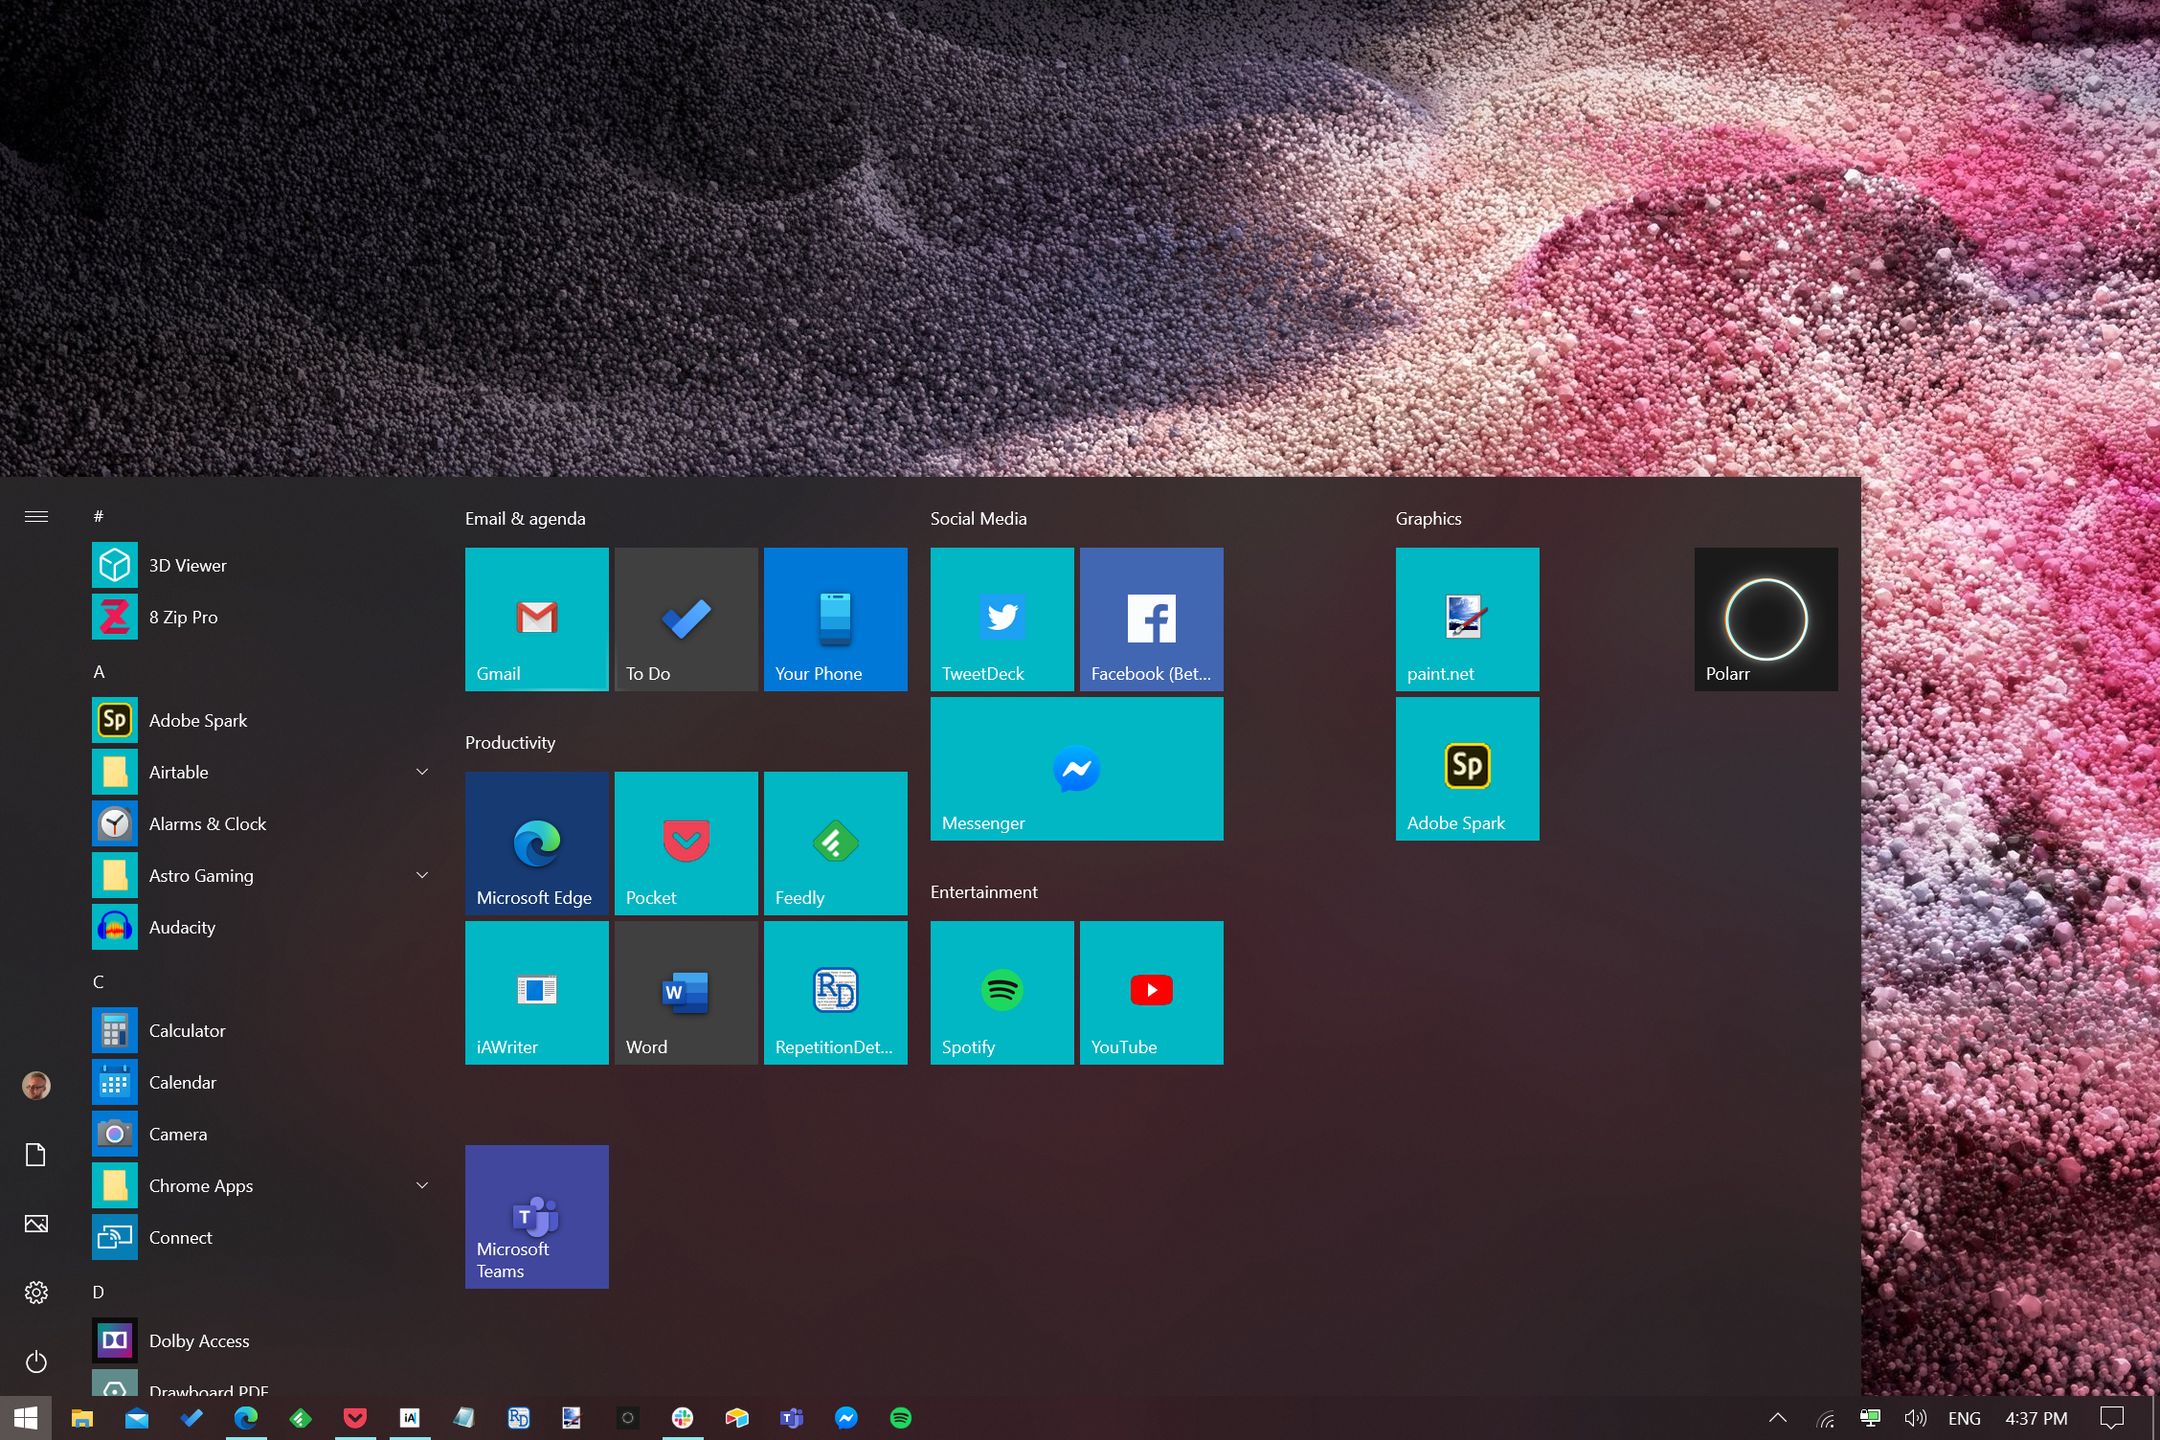Launch the YouTube tile
2160x1440 pixels.
click(x=1151, y=992)
